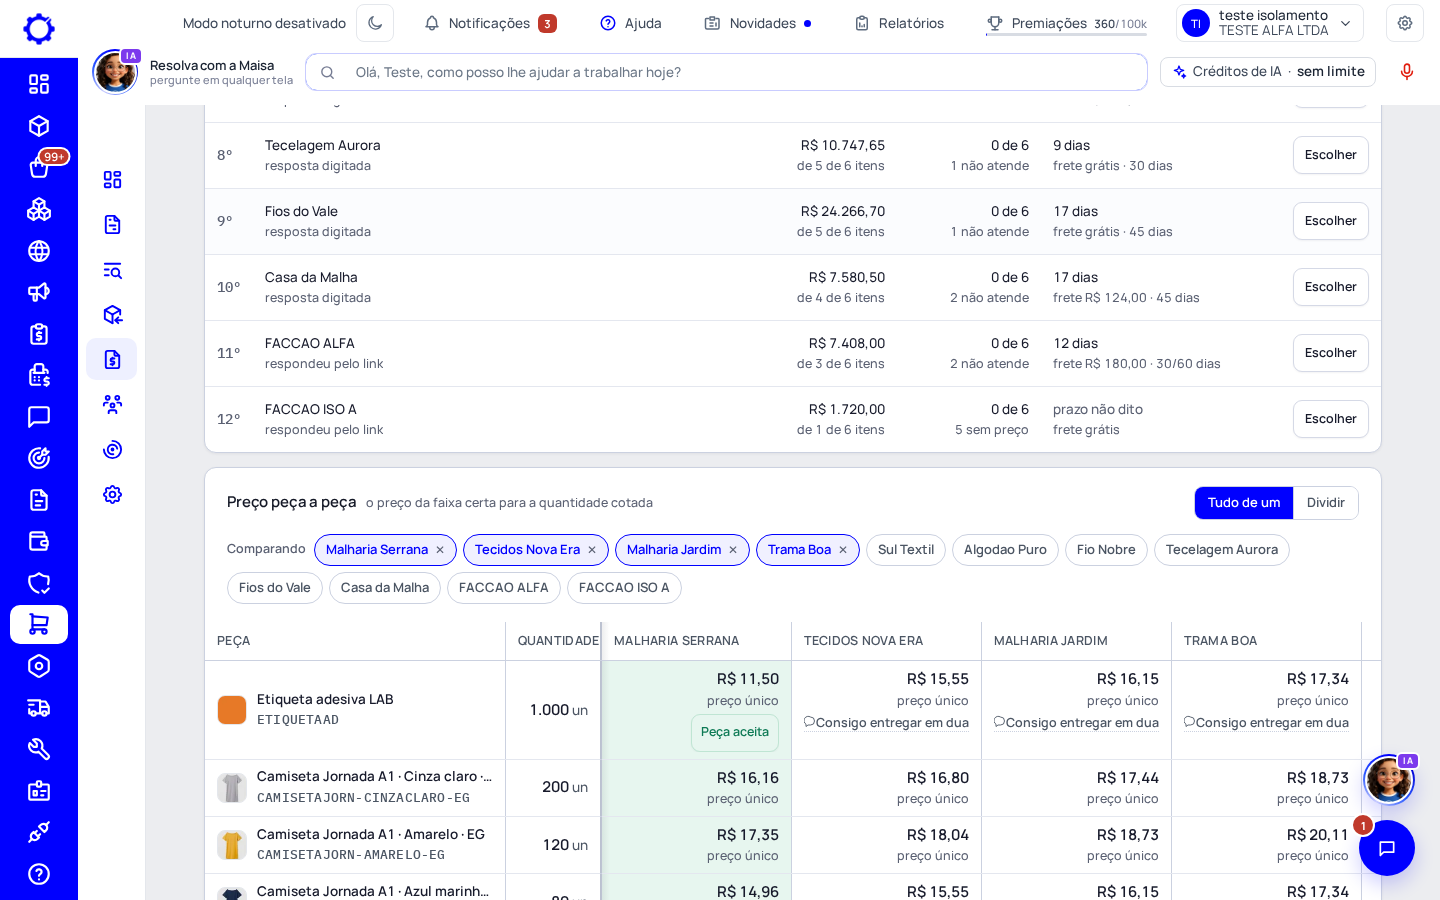
Task: Open the secondary sidebar settings gear
Action: pos(112,494)
